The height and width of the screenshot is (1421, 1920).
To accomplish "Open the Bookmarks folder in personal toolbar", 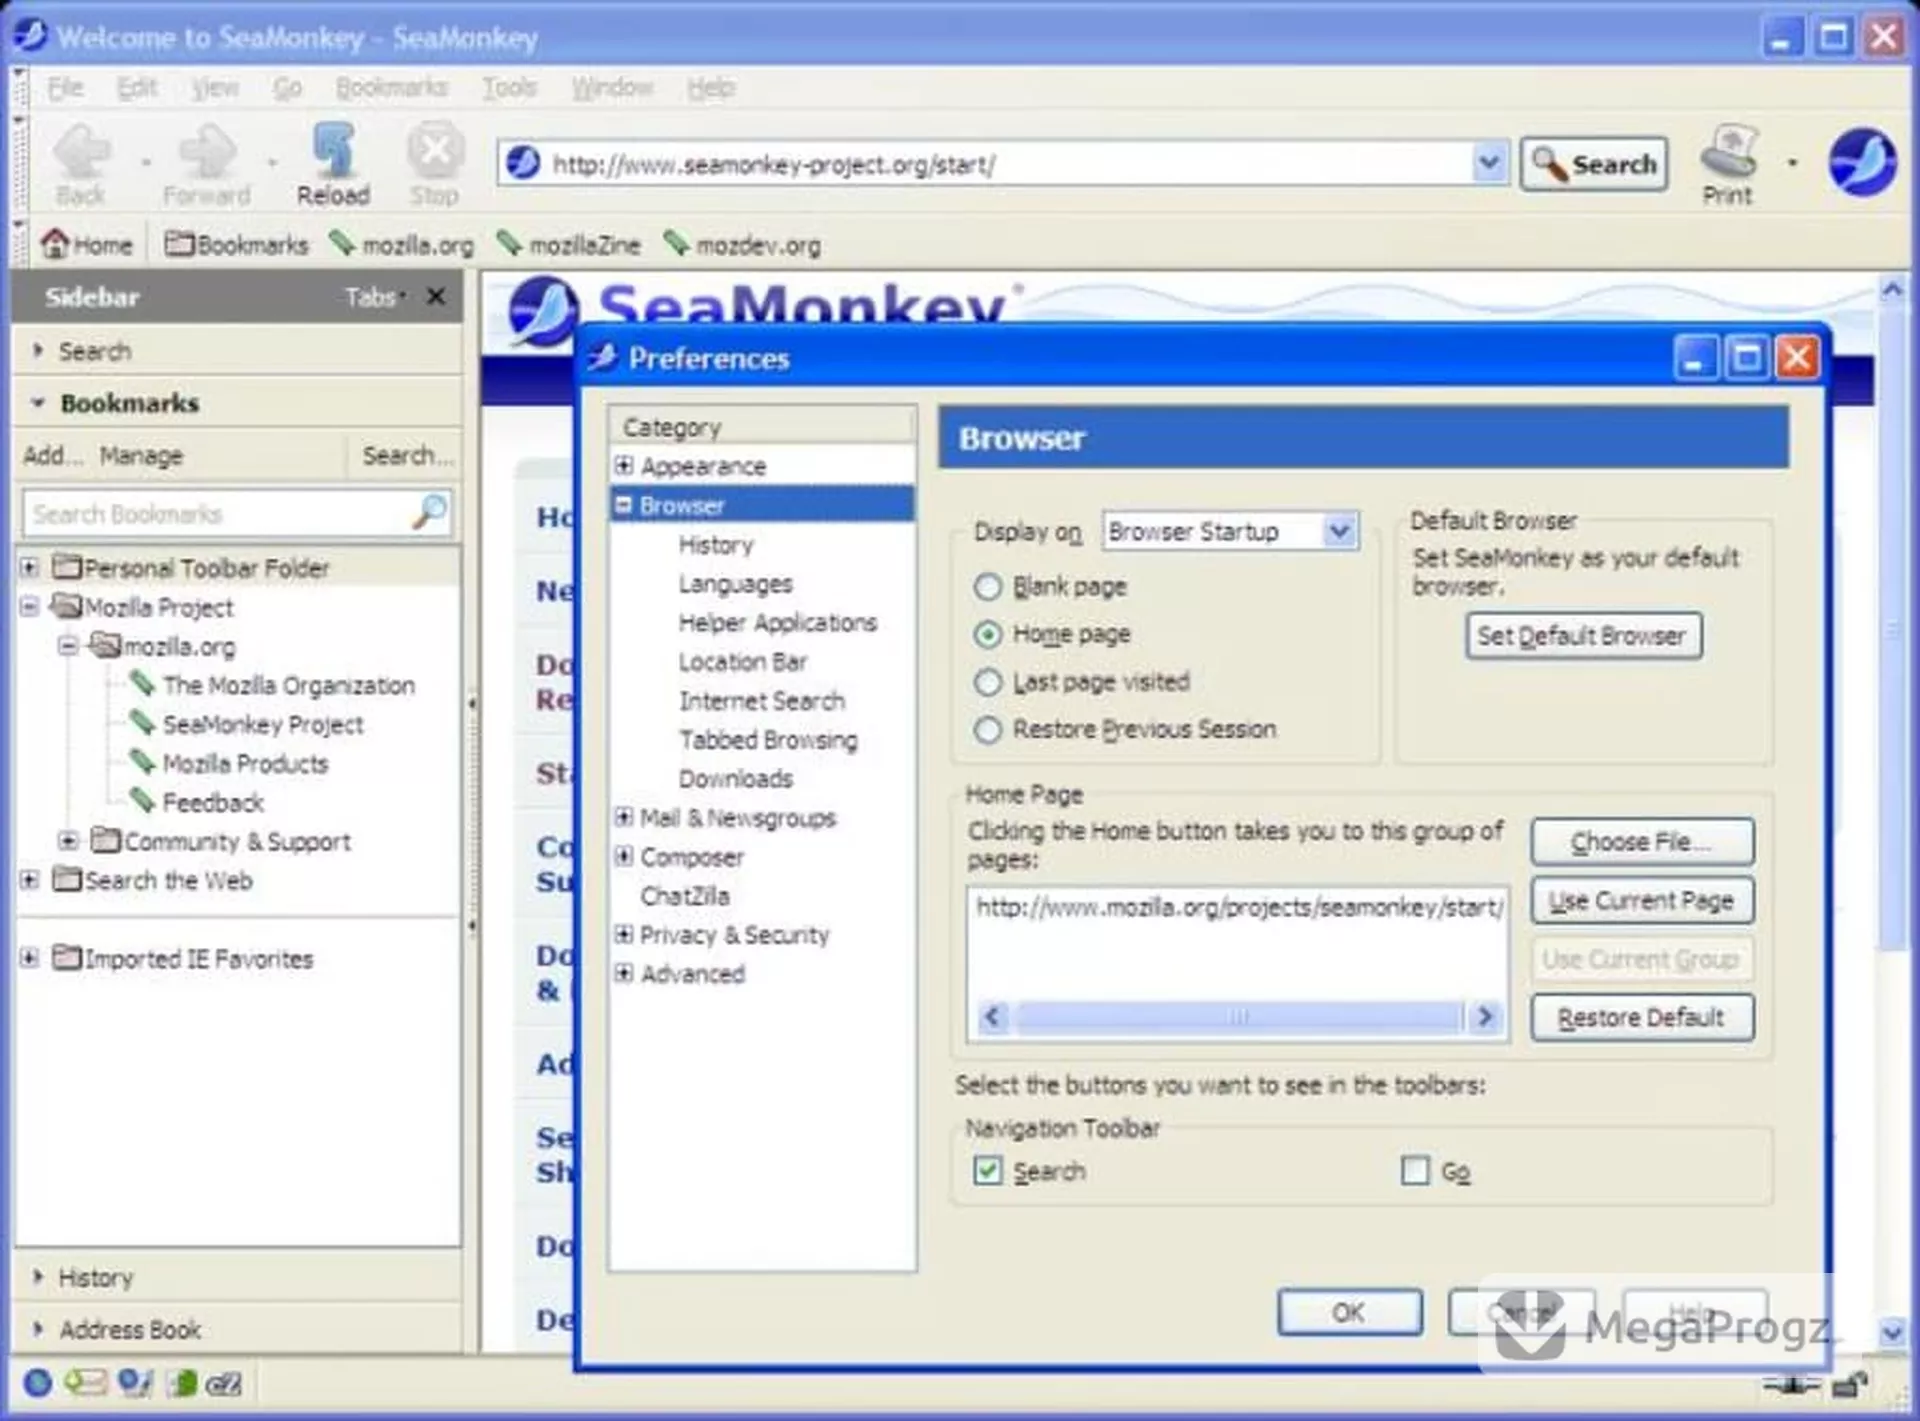I will pos(236,245).
